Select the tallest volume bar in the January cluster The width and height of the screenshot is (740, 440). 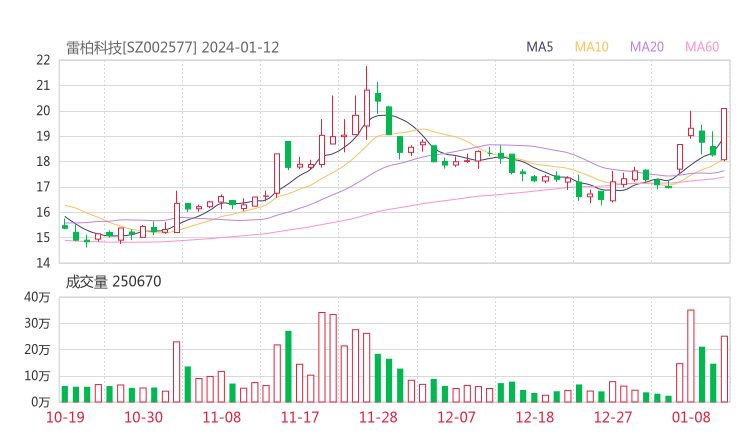pos(690,356)
